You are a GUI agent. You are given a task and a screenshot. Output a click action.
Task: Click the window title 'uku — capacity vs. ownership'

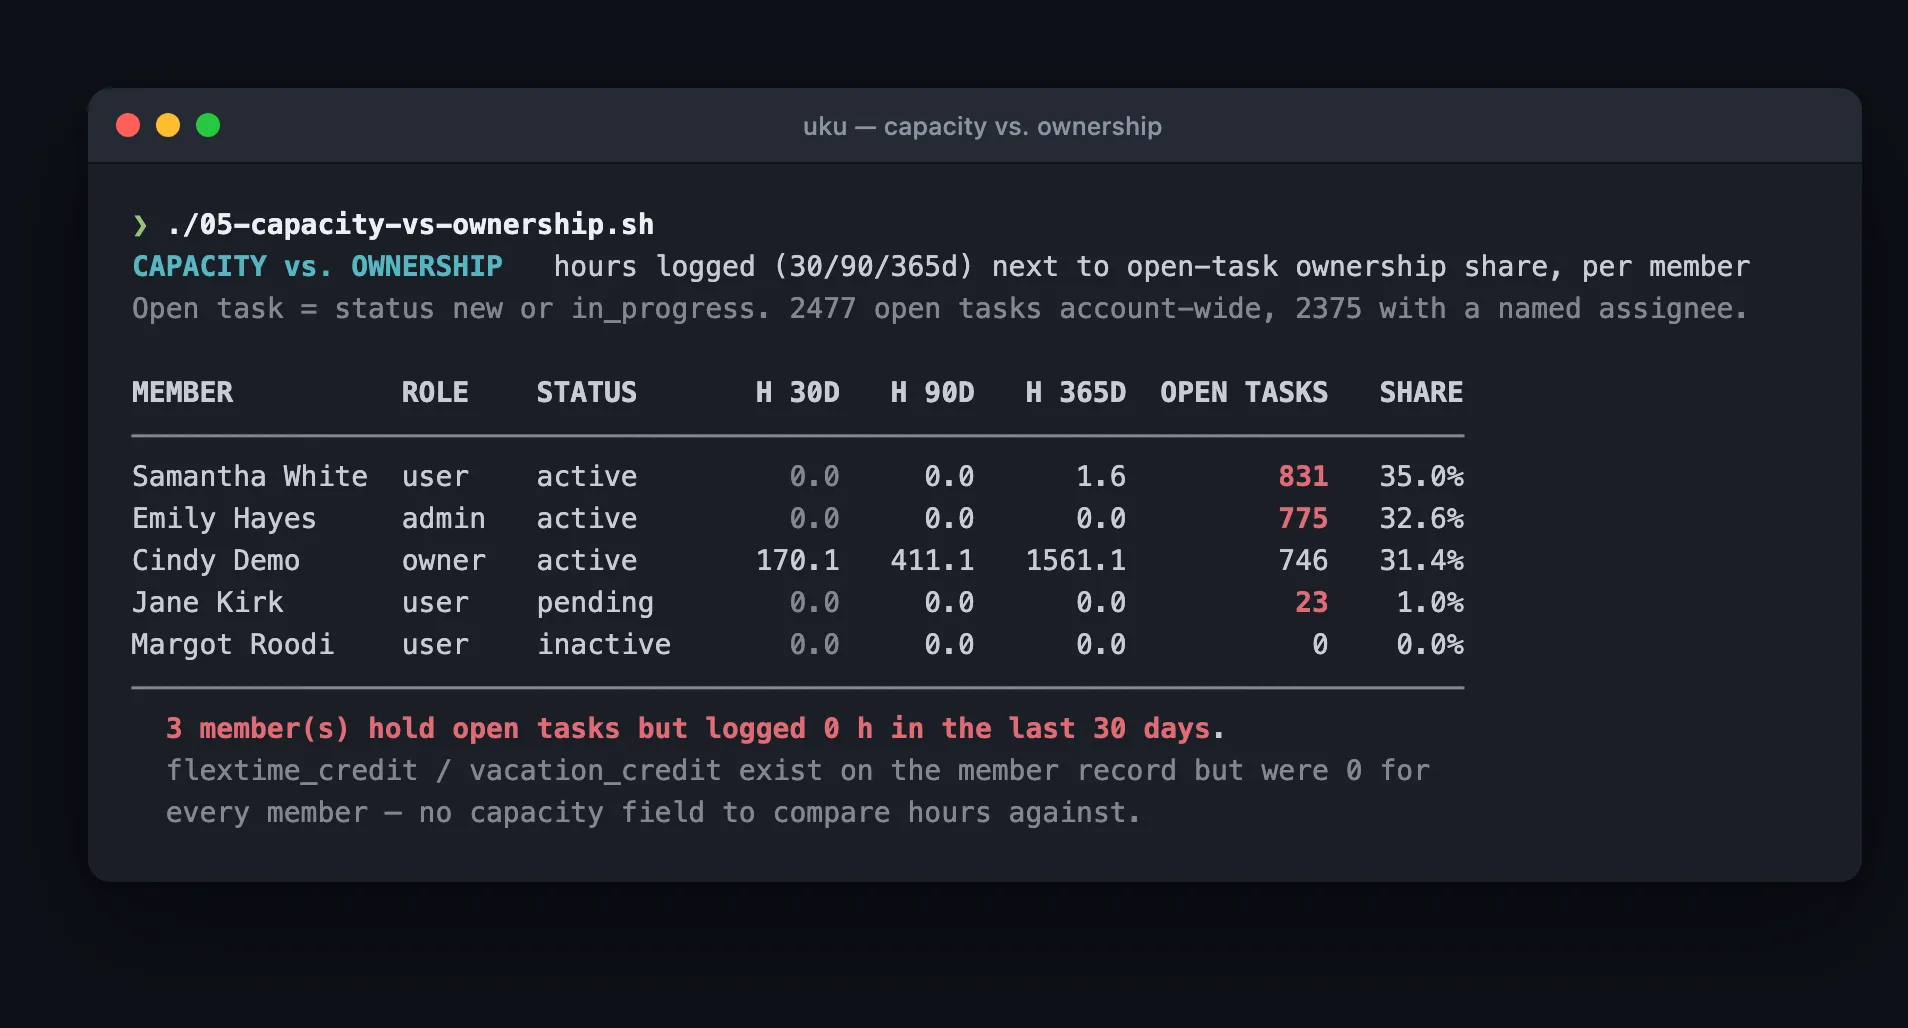982,126
